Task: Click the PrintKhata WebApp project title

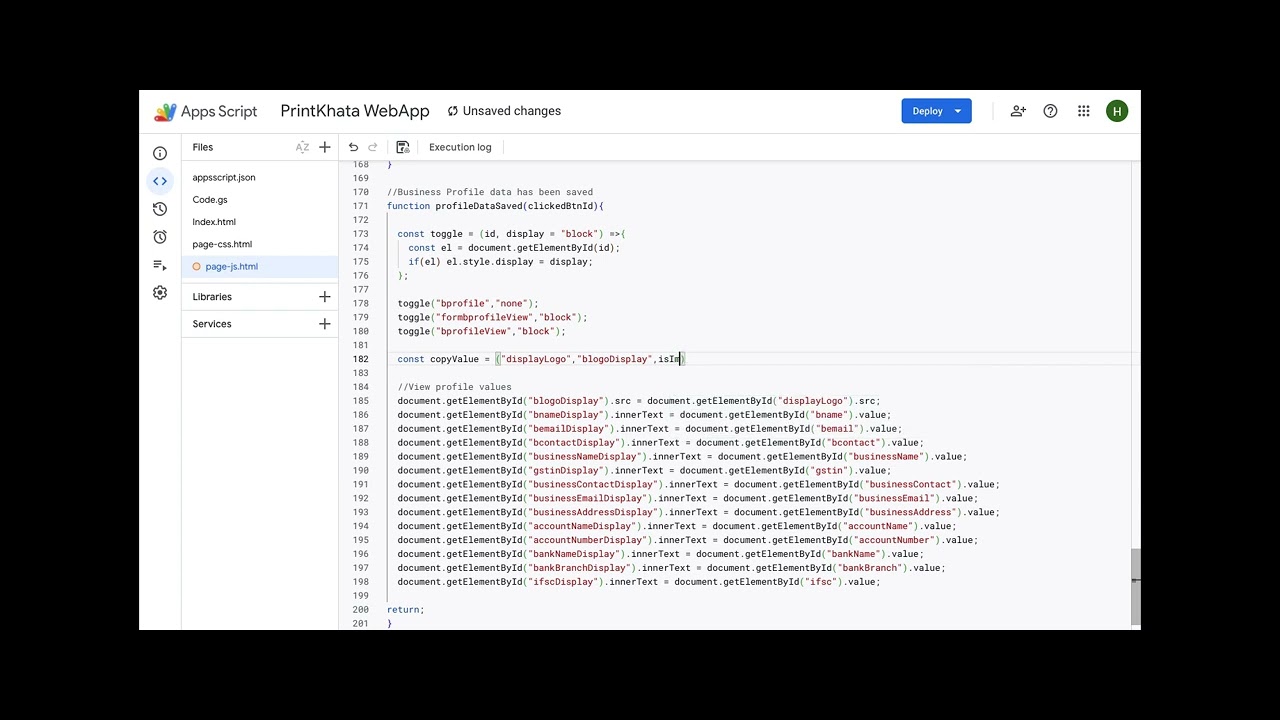Action: [x=355, y=111]
